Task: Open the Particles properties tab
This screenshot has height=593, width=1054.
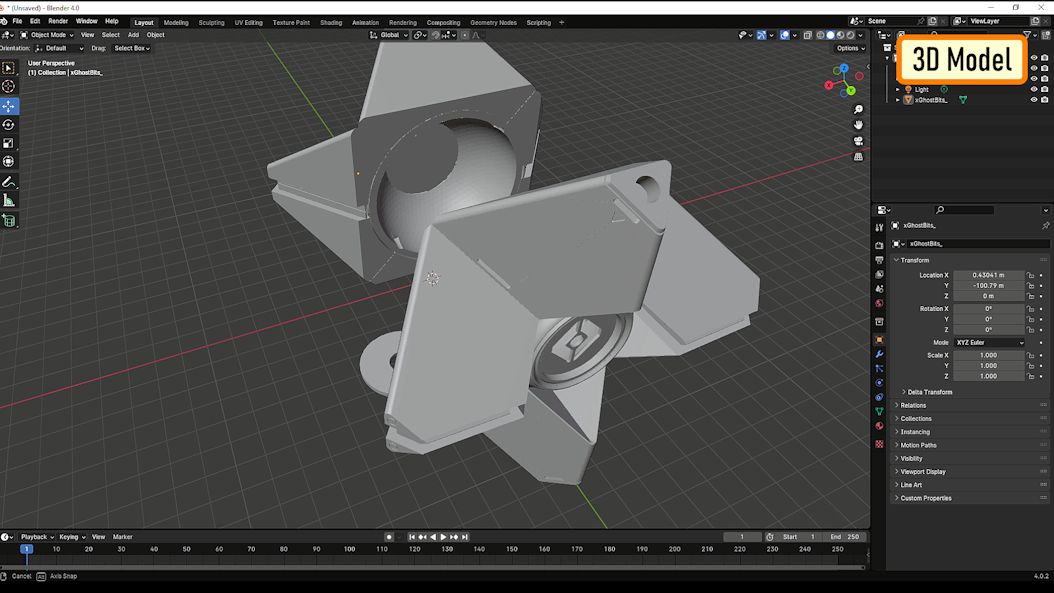Action: (879, 368)
